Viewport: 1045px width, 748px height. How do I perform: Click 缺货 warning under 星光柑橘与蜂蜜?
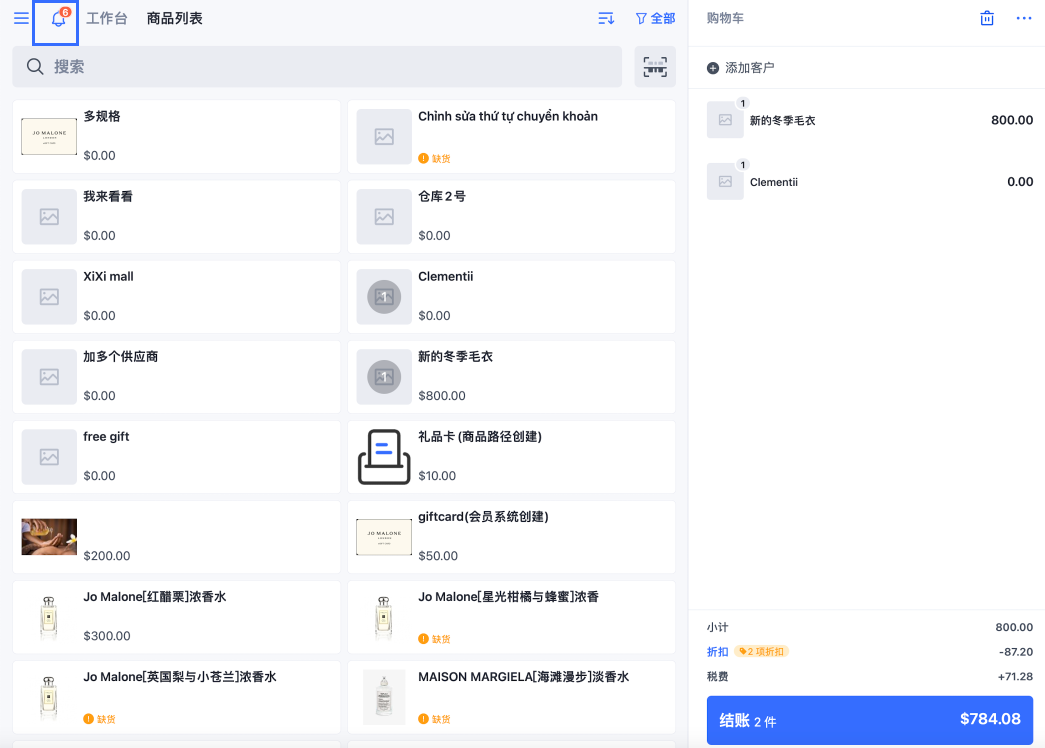tap(435, 639)
